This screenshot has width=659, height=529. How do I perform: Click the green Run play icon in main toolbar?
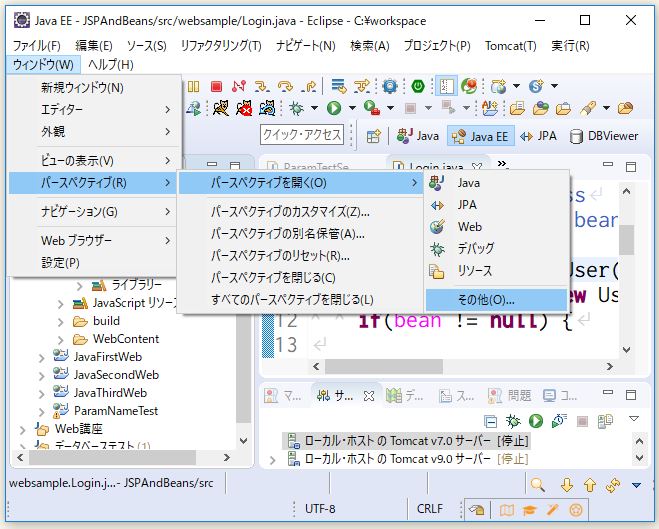334,108
